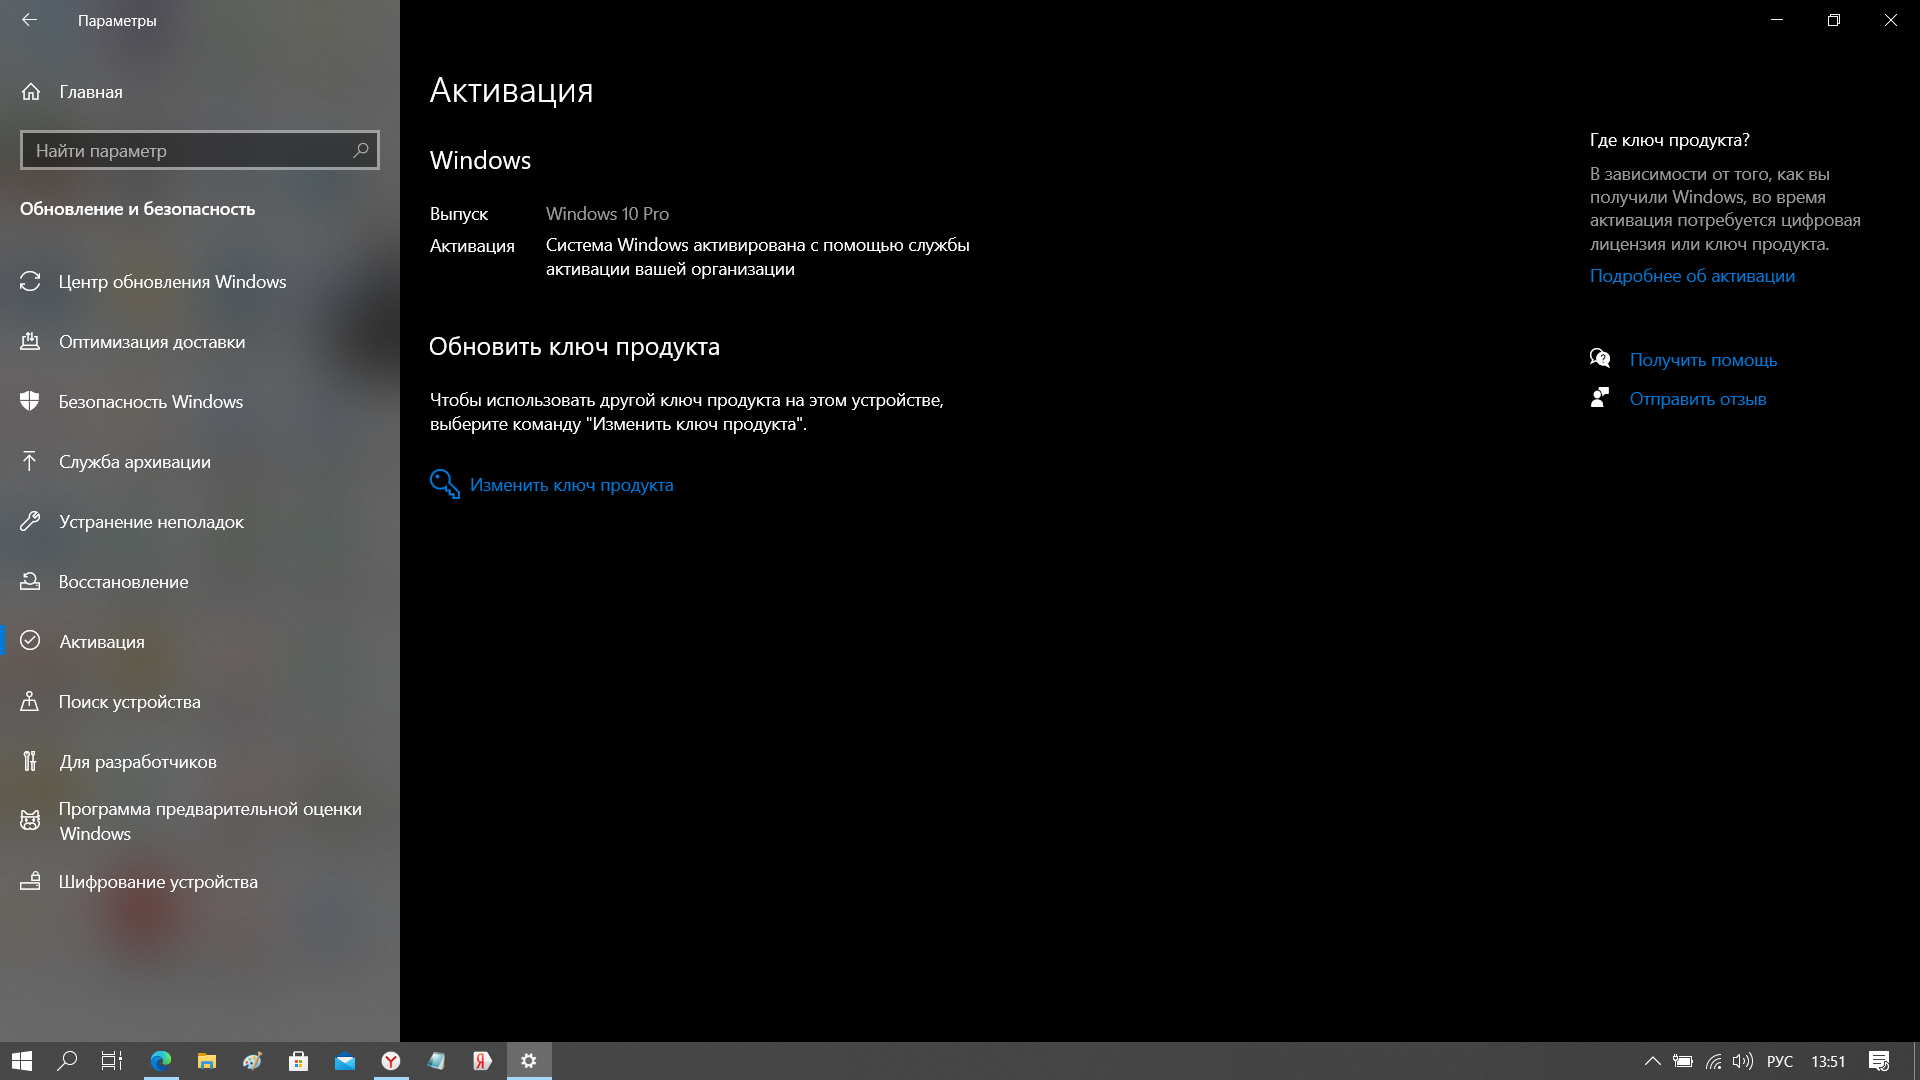1920x1080 pixels.
Task: Launch Microsoft Edge from taskbar
Action: coord(160,1061)
